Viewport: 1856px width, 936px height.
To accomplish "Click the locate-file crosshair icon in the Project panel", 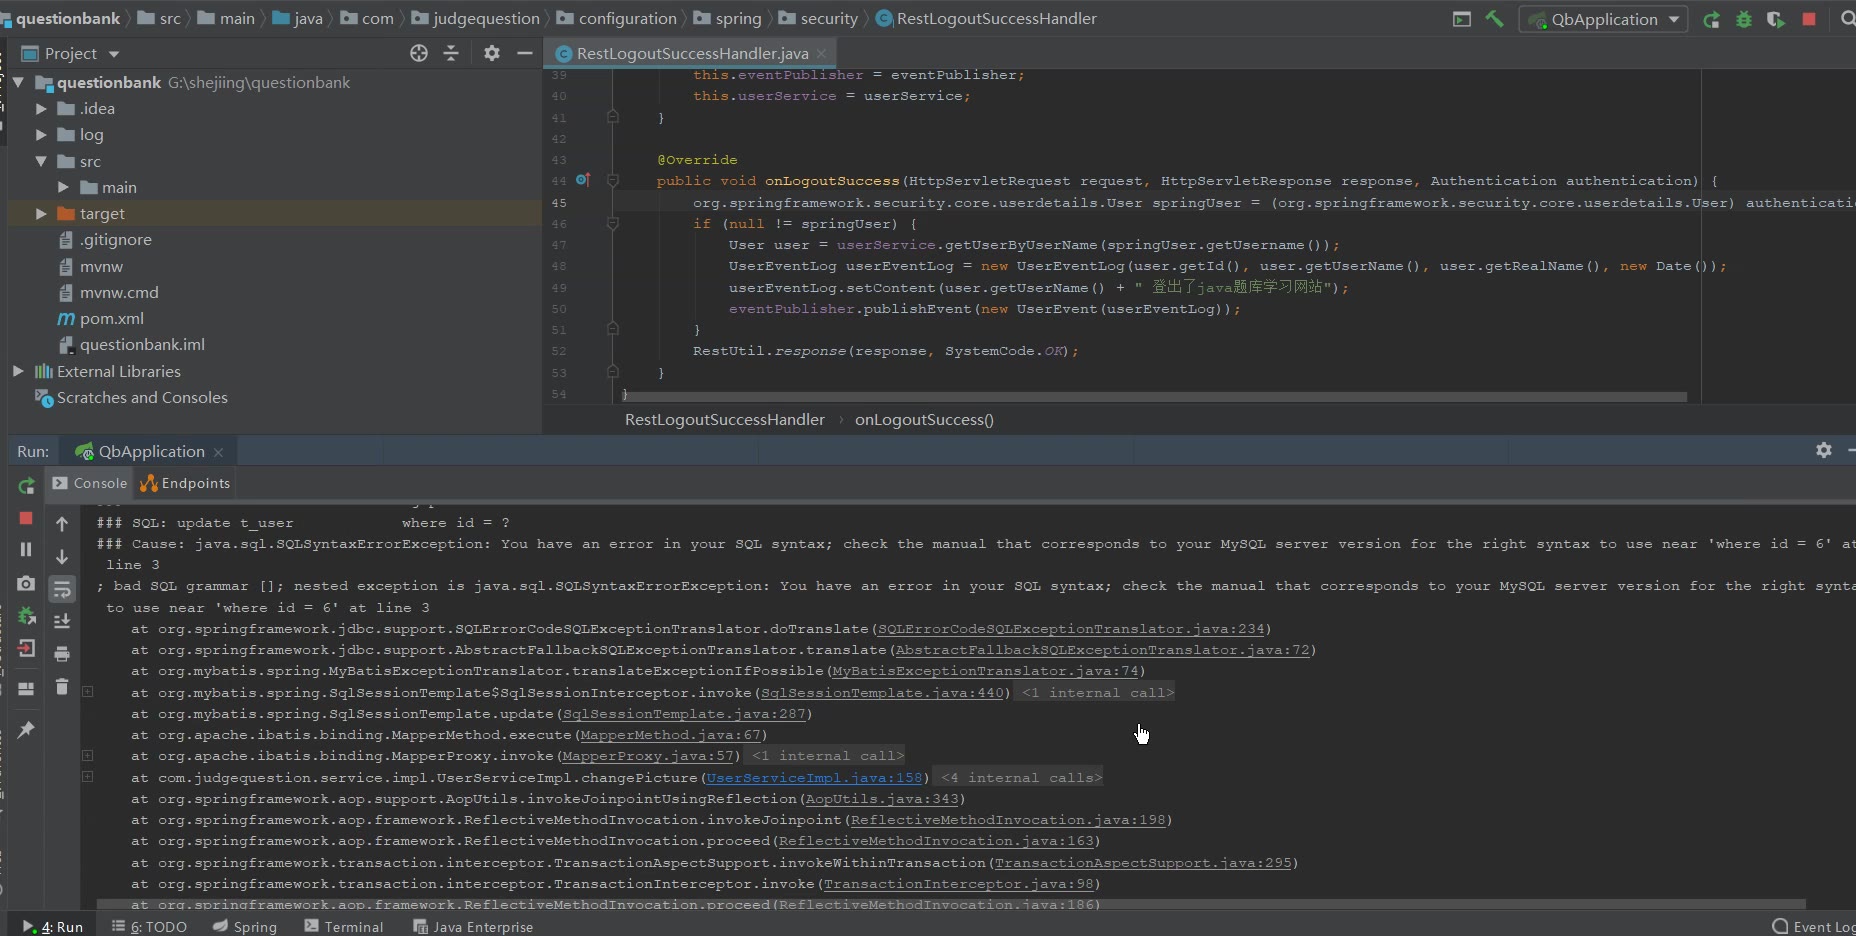I will (x=419, y=53).
